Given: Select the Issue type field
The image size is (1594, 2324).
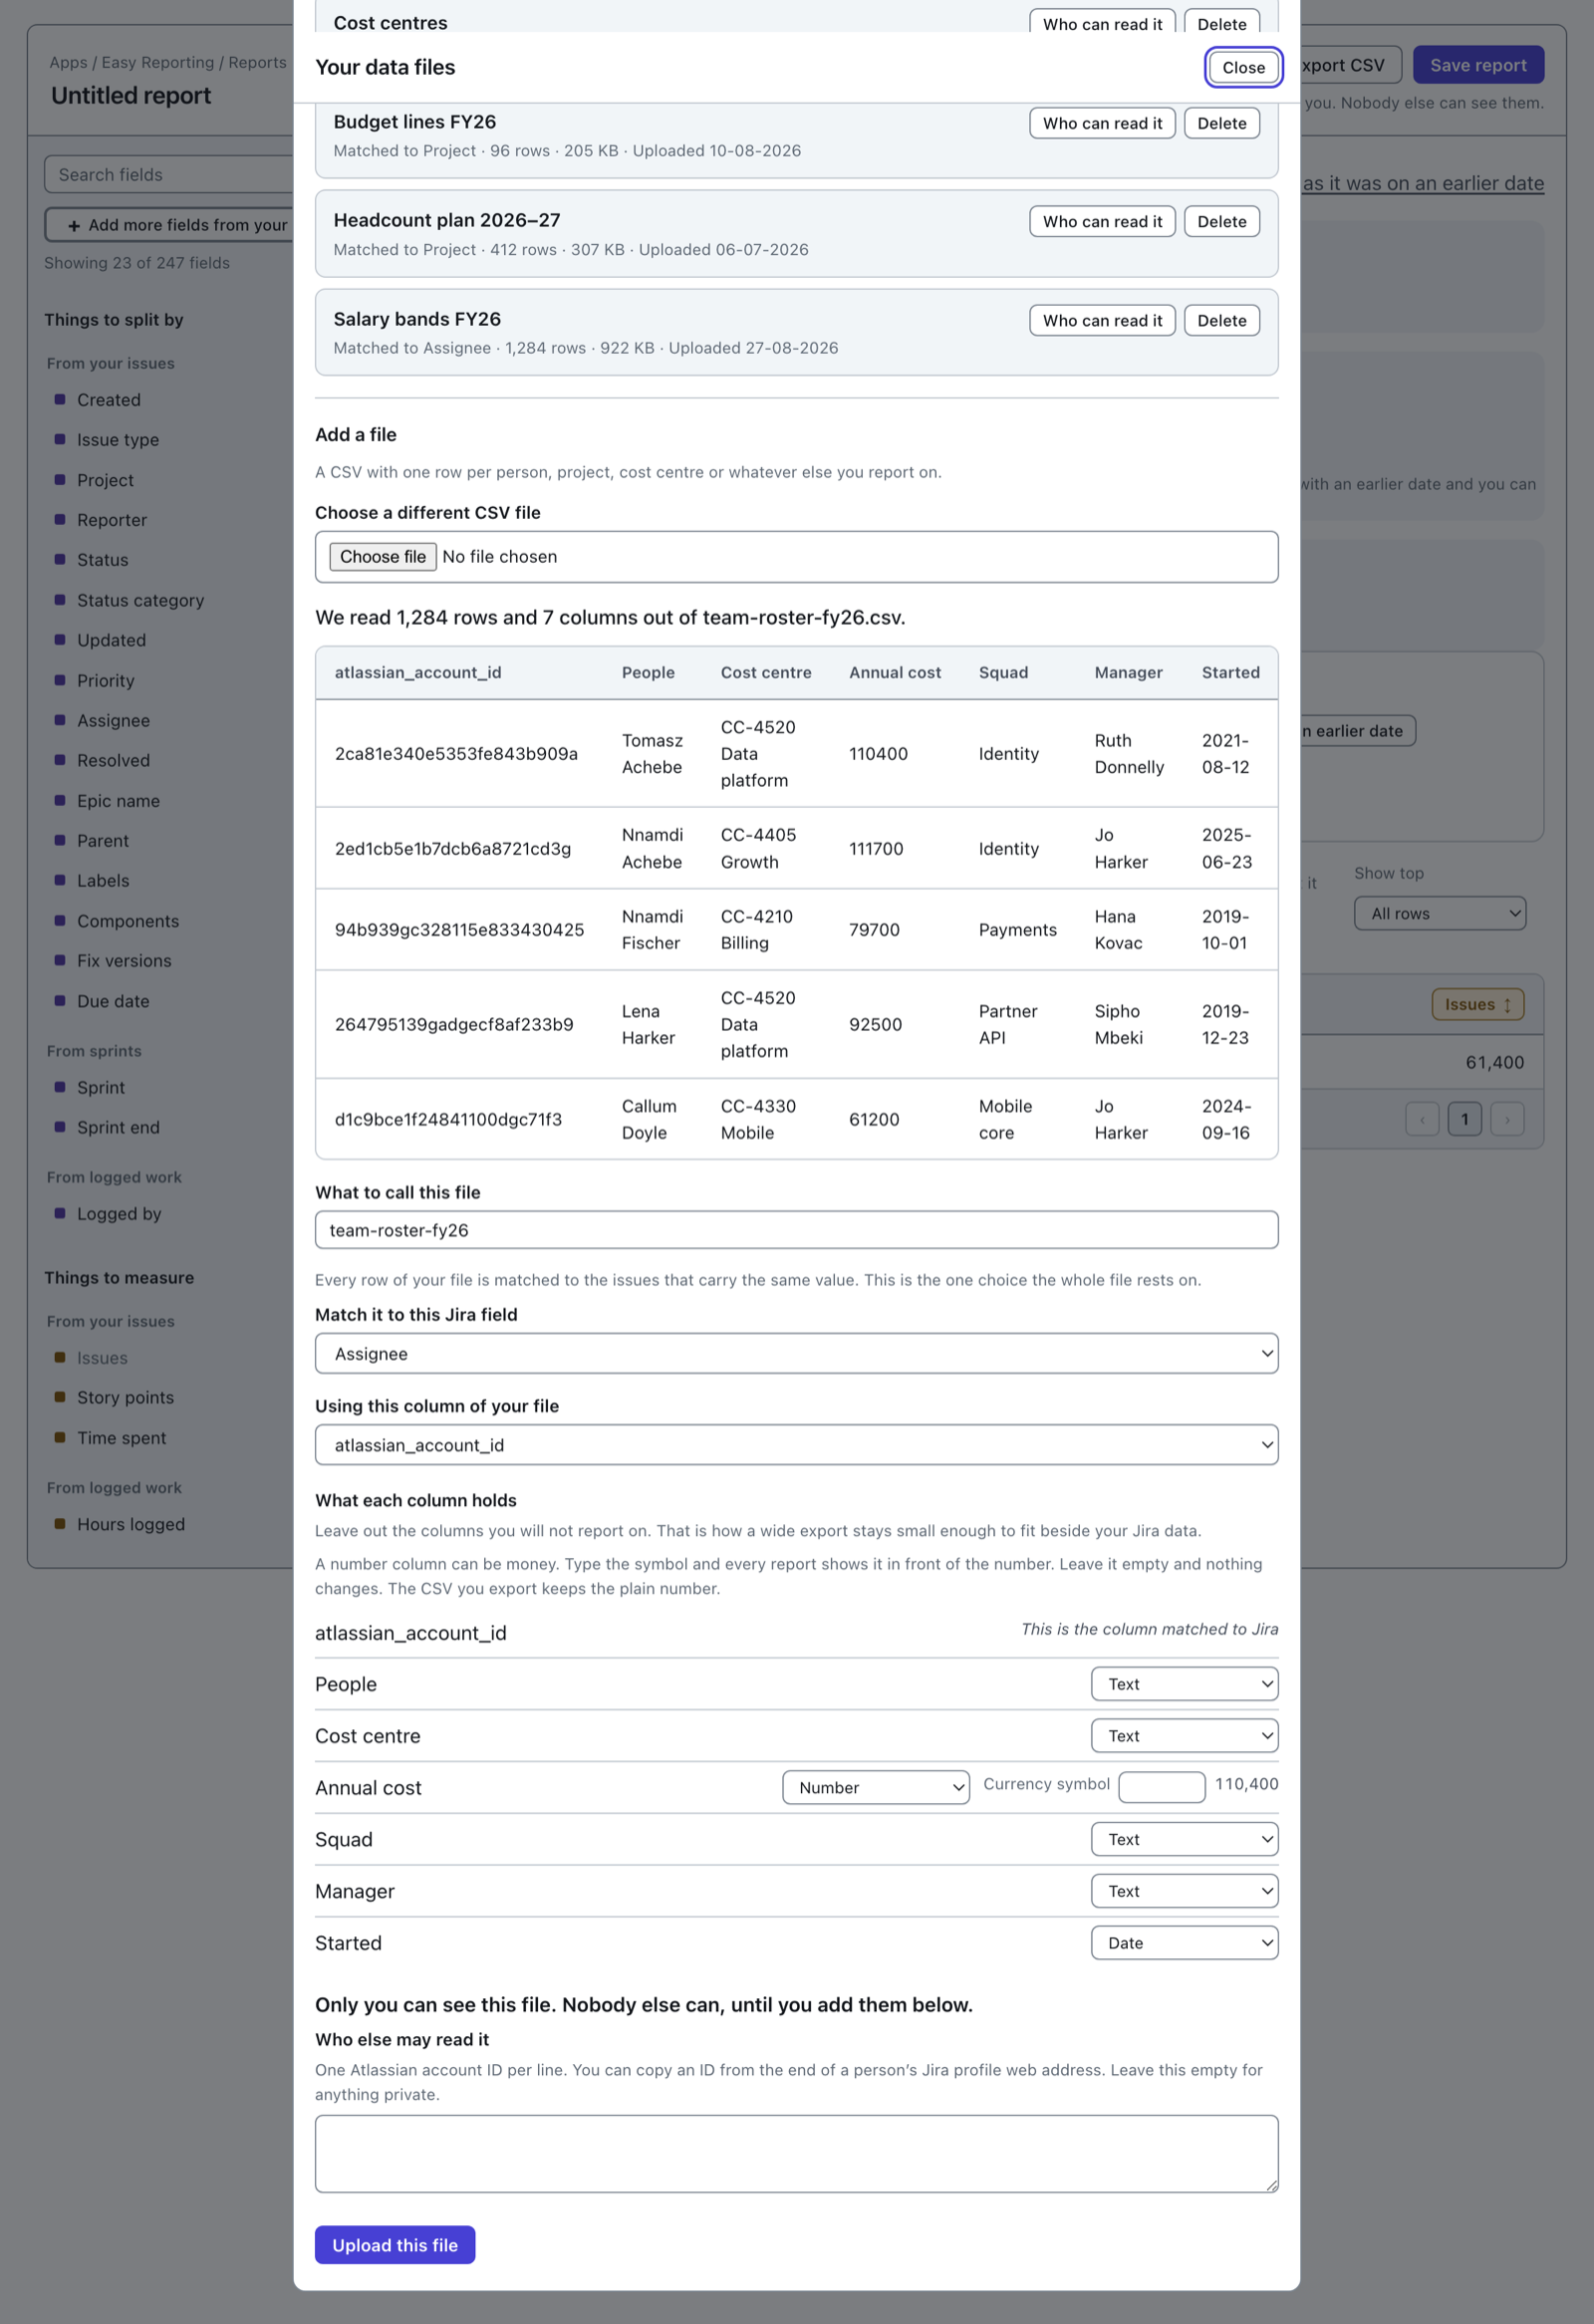Looking at the screenshot, I should 118,439.
